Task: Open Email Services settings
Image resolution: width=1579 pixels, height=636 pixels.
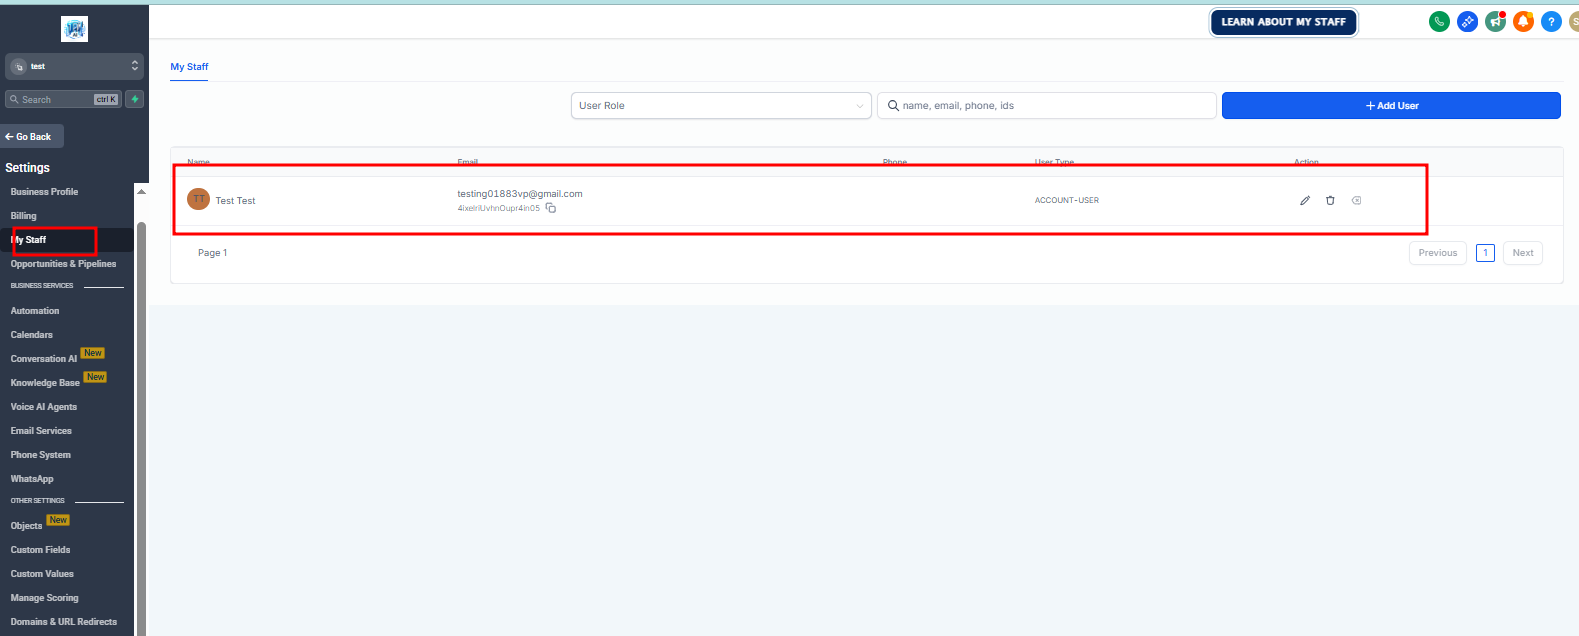Action: tap(41, 431)
